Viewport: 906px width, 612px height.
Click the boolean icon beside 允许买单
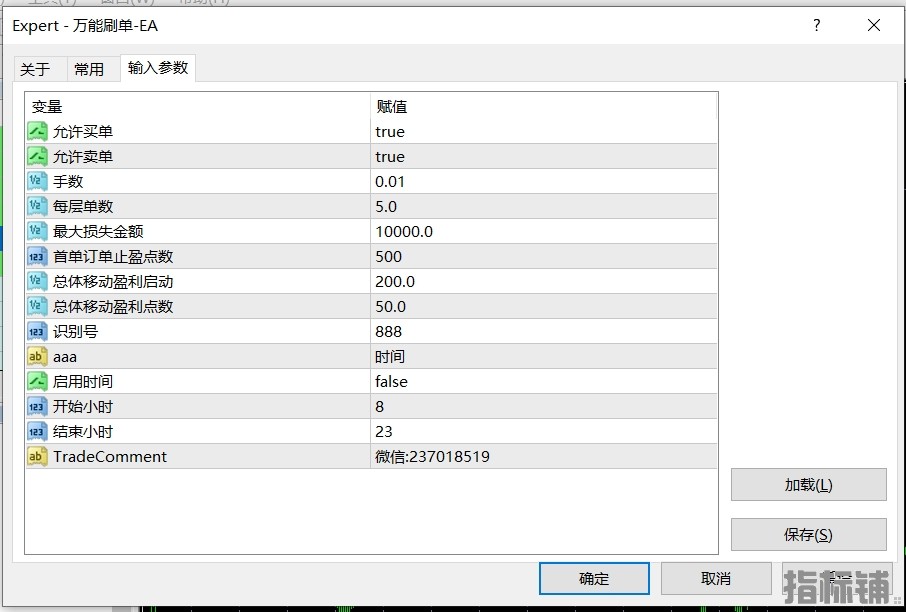click(37, 132)
